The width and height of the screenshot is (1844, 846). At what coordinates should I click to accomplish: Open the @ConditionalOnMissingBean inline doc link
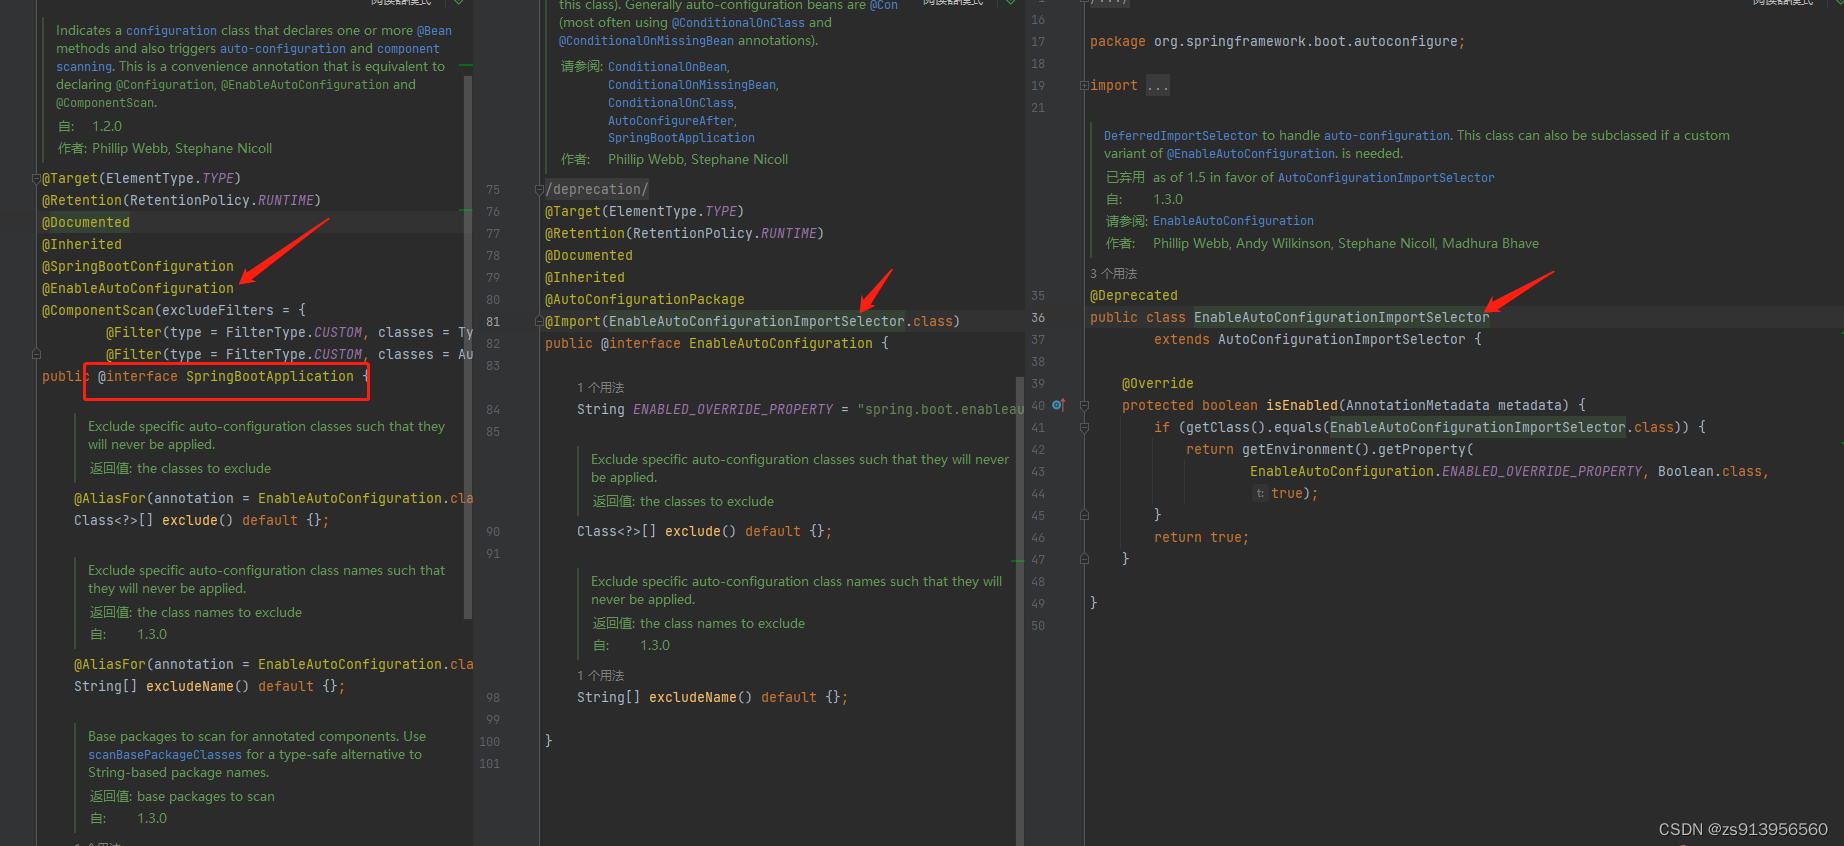click(647, 41)
